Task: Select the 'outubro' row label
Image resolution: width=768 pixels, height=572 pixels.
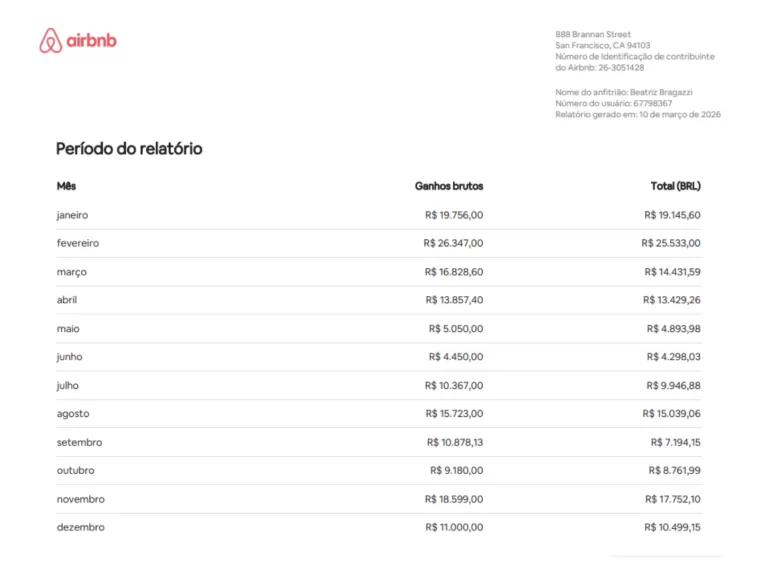Action: point(75,471)
